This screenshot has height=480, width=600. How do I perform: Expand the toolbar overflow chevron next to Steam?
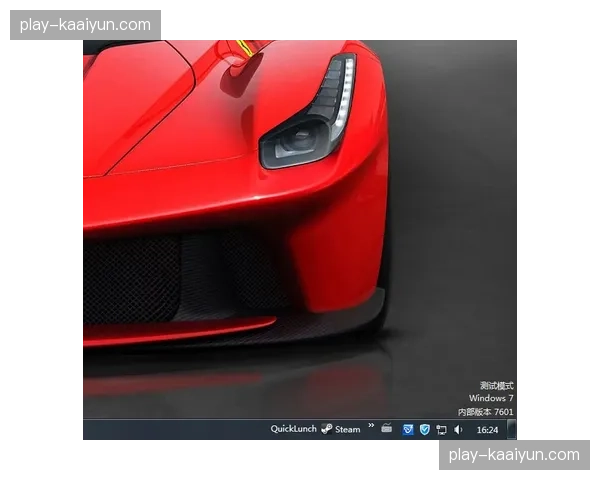[x=371, y=427]
